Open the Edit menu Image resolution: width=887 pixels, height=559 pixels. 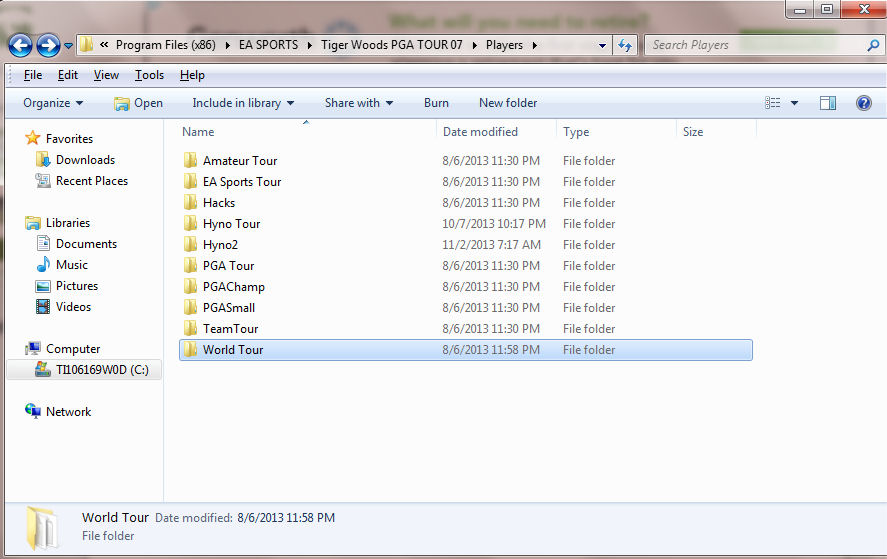(x=67, y=75)
